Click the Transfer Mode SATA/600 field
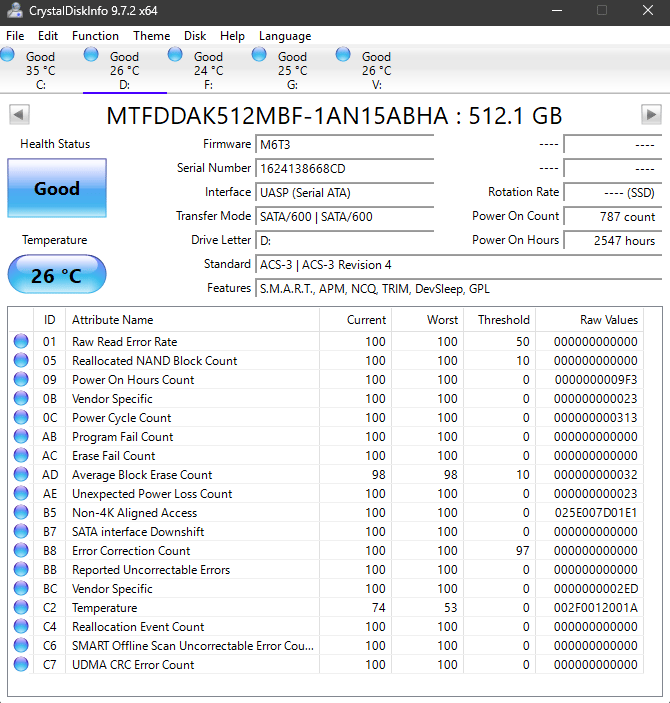This screenshot has width=670, height=703. click(344, 217)
